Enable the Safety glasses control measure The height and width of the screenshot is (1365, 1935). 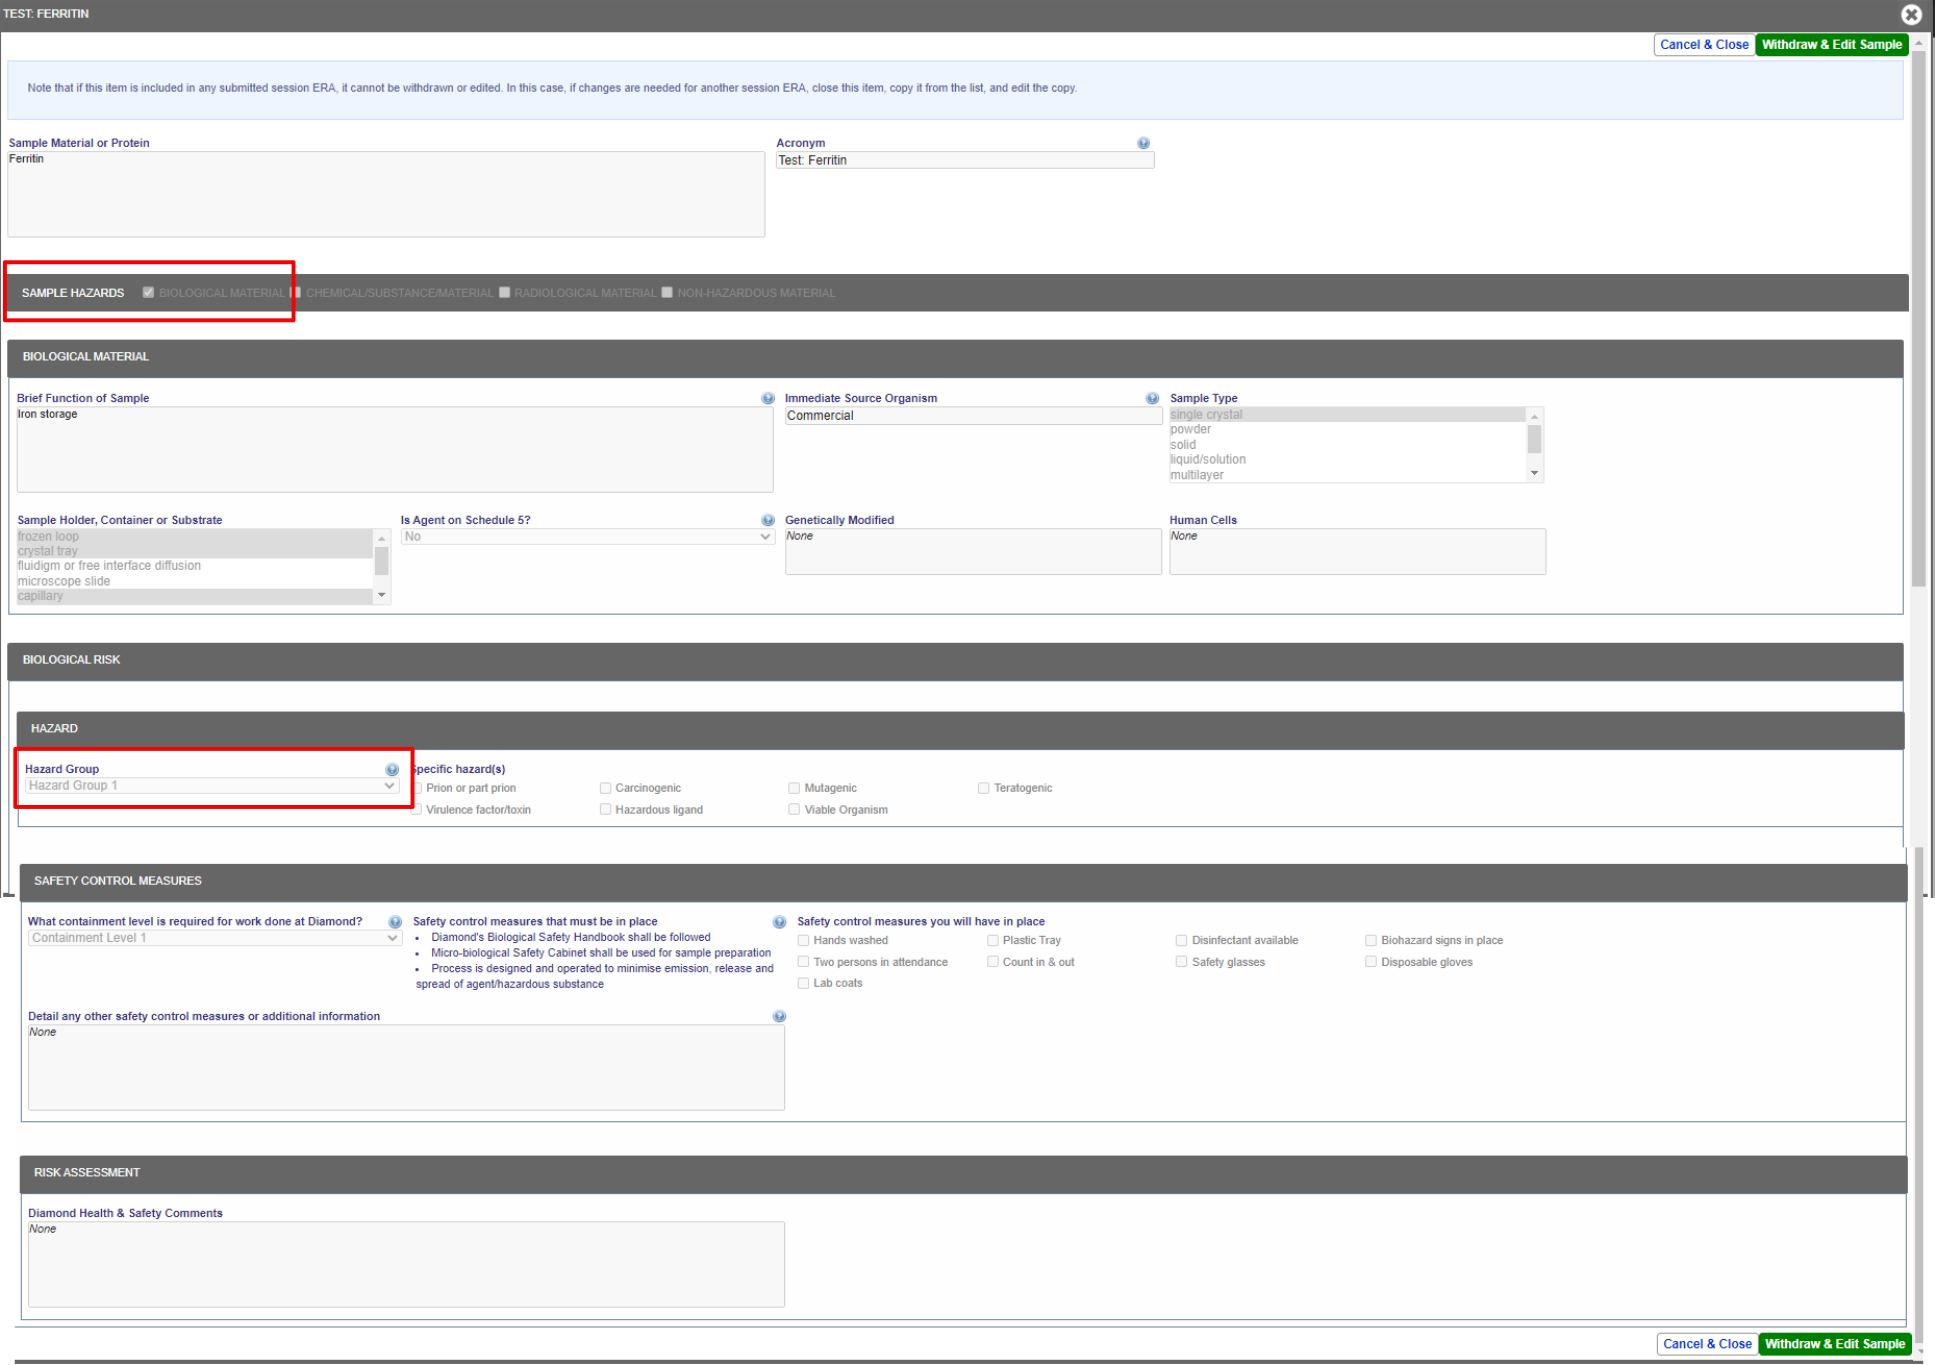[x=1181, y=962]
